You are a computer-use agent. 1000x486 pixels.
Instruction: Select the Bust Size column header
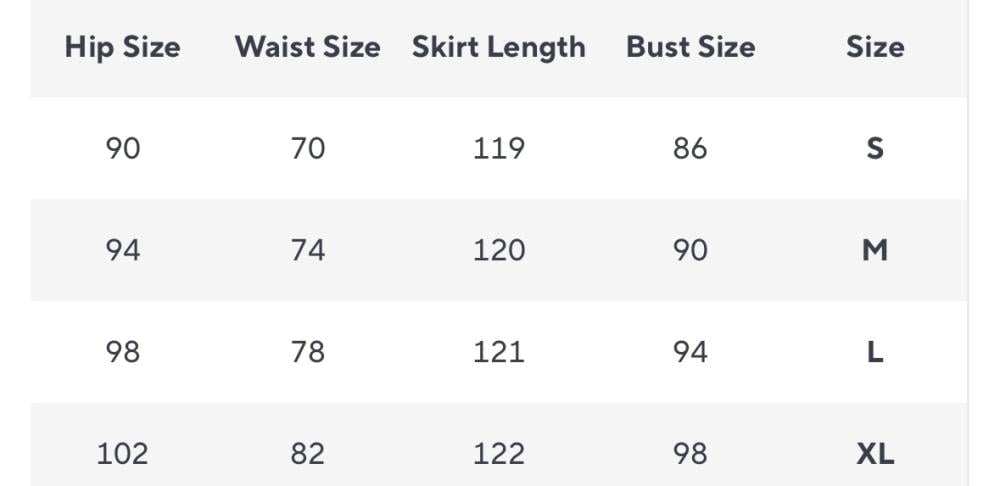690,47
